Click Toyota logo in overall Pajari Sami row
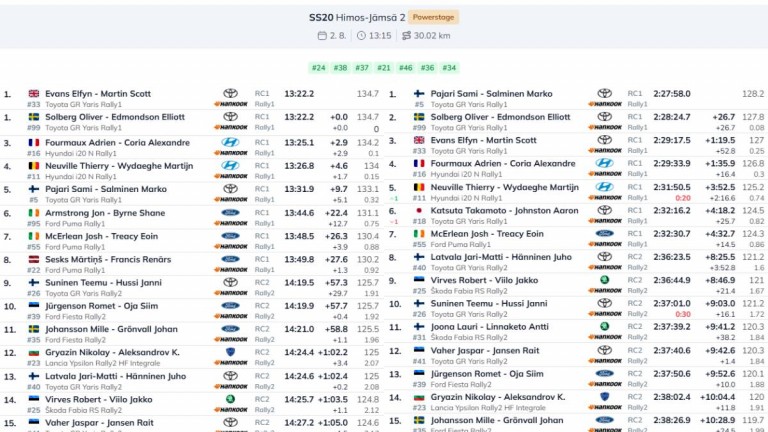This screenshot has height=432, width=768. point(604,93)
